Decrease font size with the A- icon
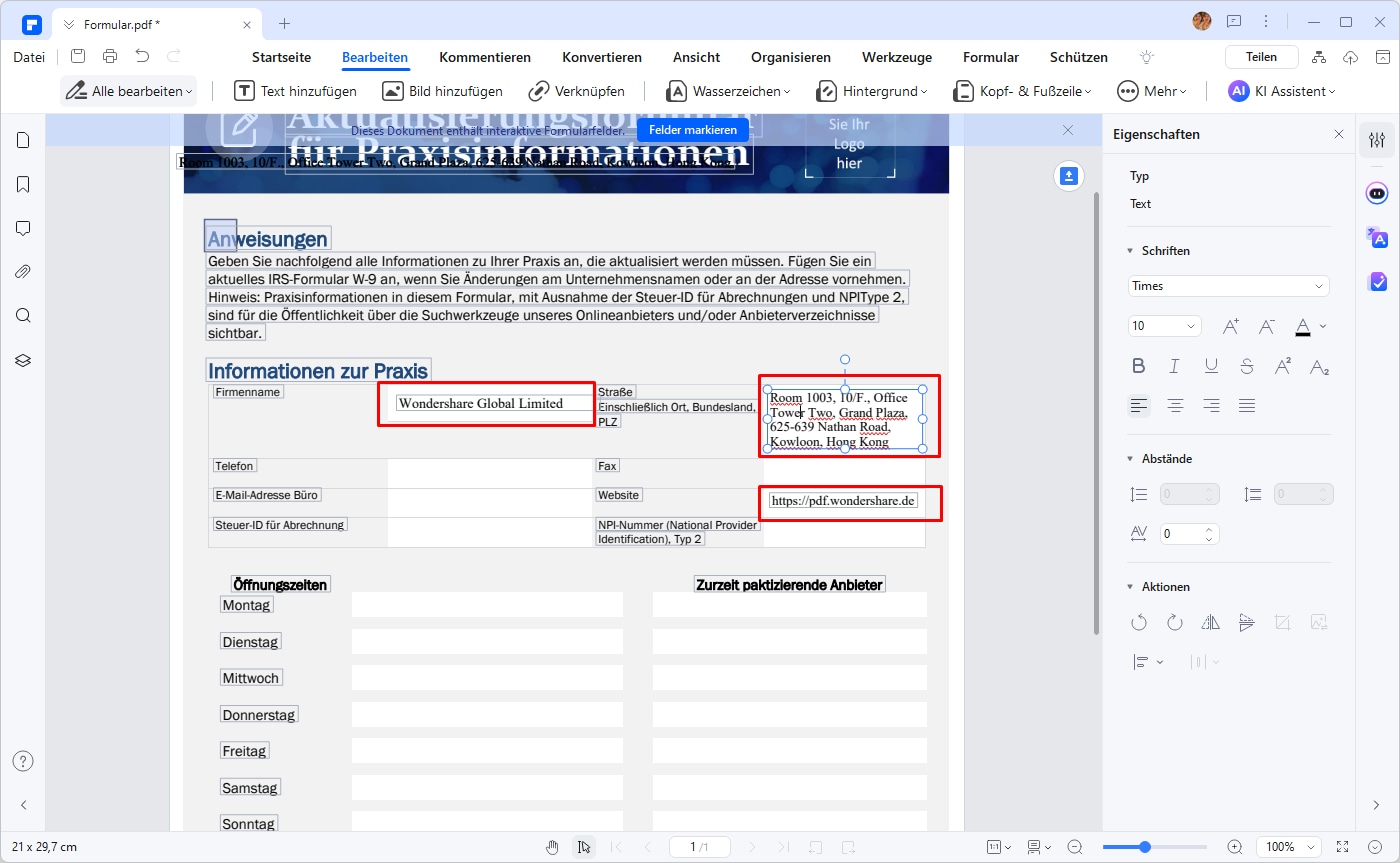The height and width of the screenshot is (863, 1400). [1266, 326]
